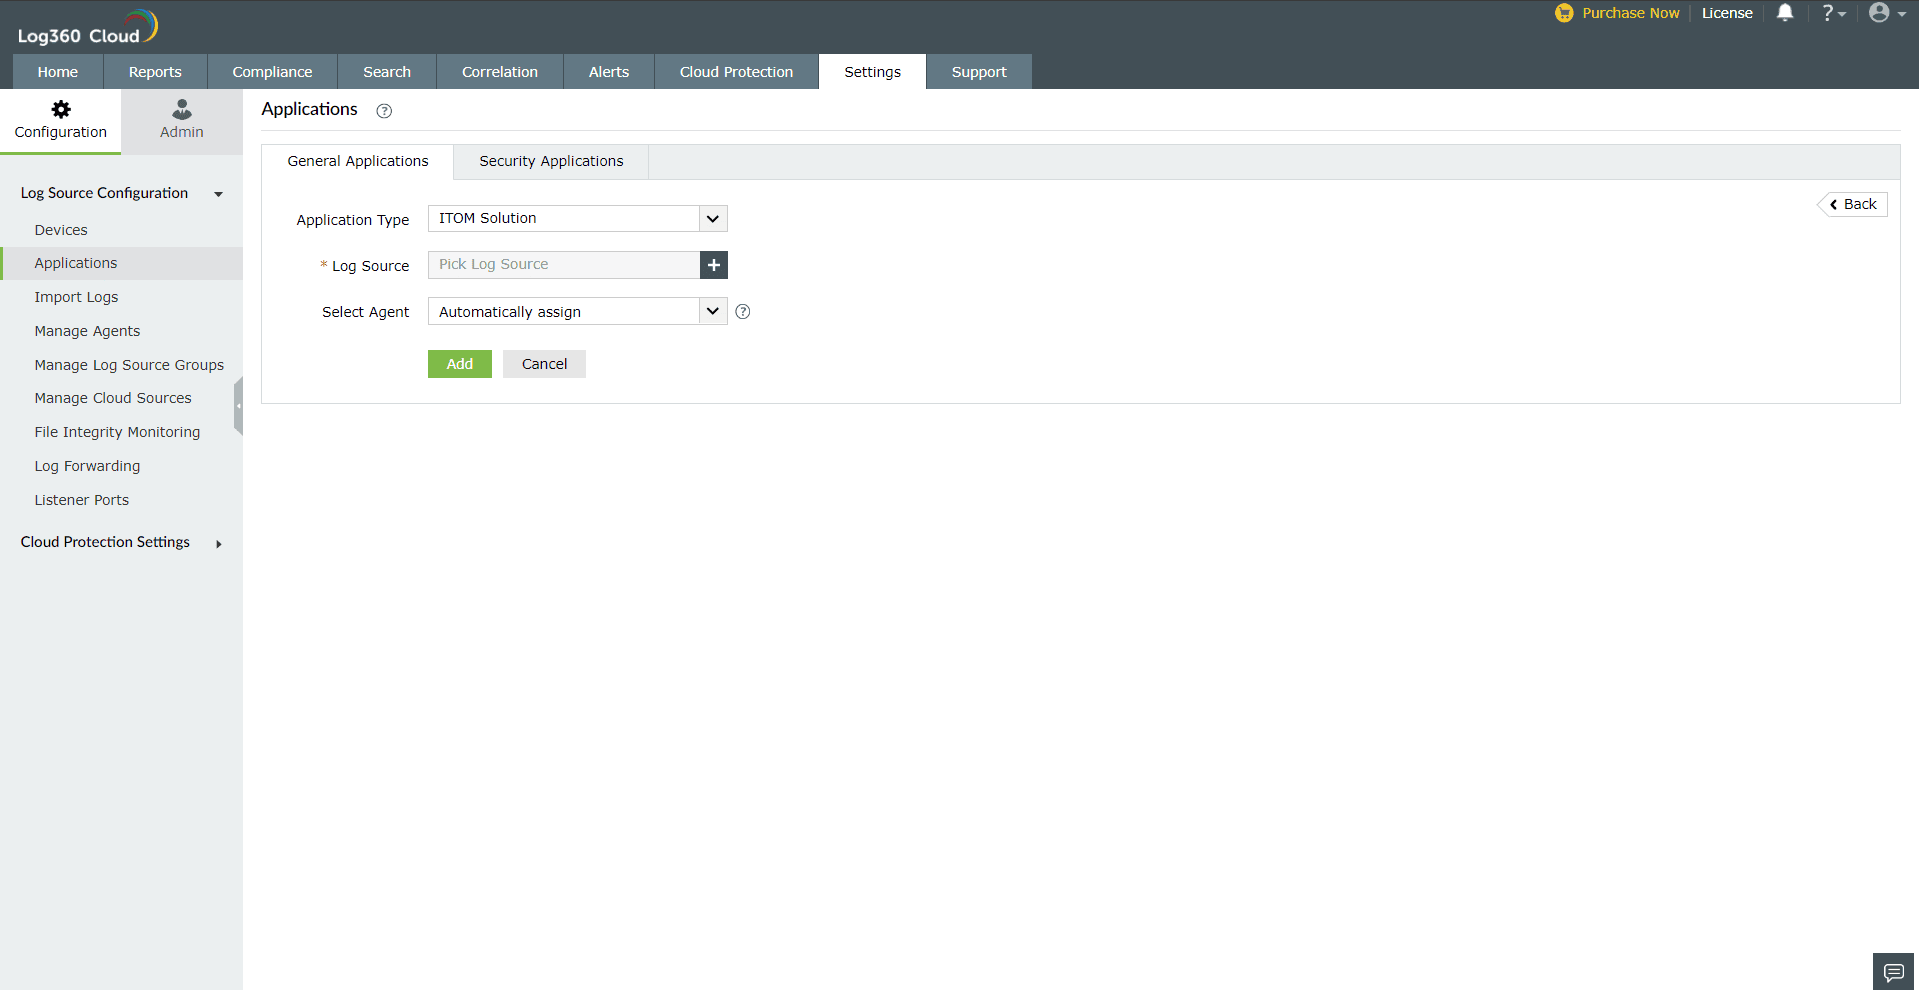Open Manage Cloud Sources

click(113, 398)
